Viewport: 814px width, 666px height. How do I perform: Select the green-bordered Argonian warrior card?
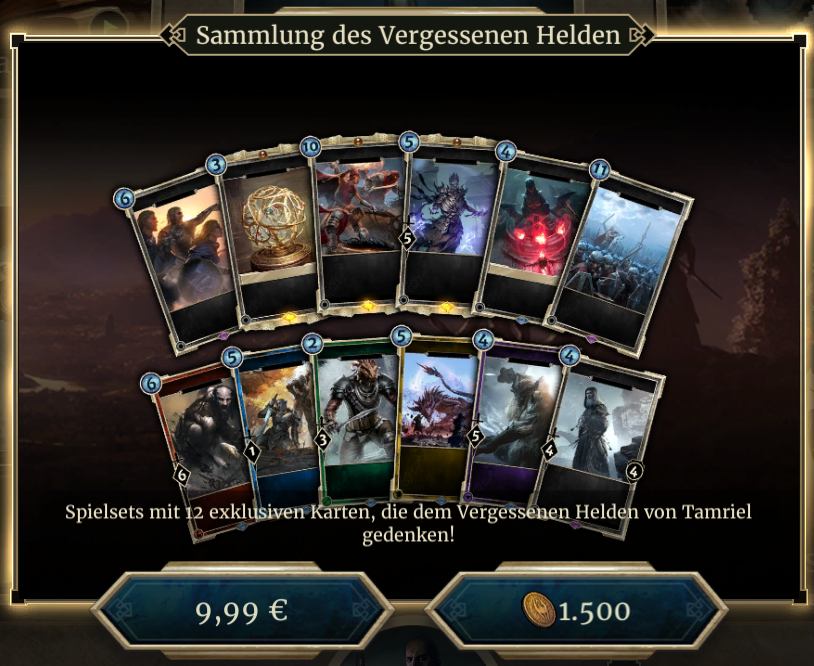click(x=356, y=420)
